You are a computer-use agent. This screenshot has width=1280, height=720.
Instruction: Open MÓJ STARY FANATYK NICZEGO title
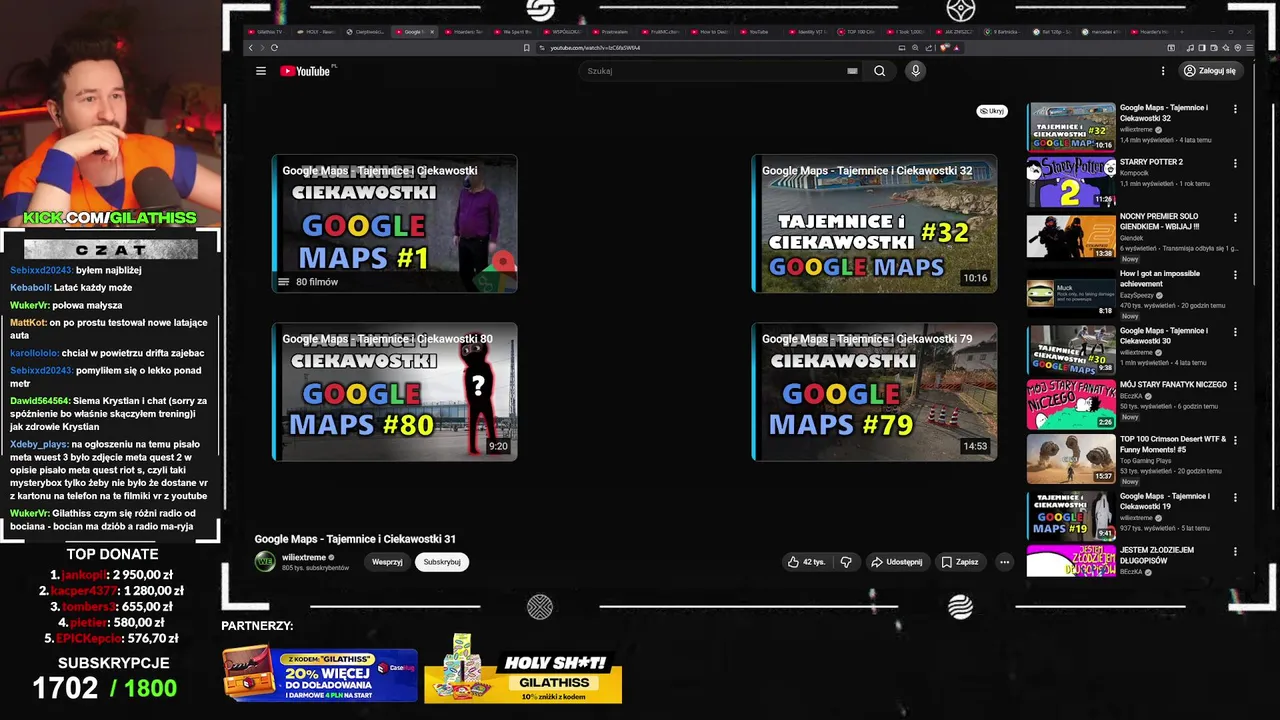pos(1173,385)
